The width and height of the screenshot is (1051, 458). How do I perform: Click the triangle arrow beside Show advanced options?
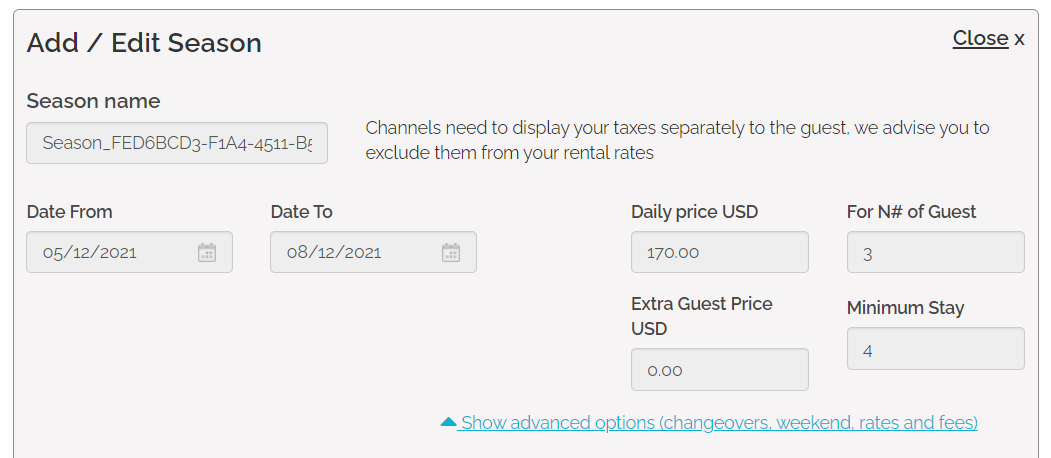coord(449,422)
